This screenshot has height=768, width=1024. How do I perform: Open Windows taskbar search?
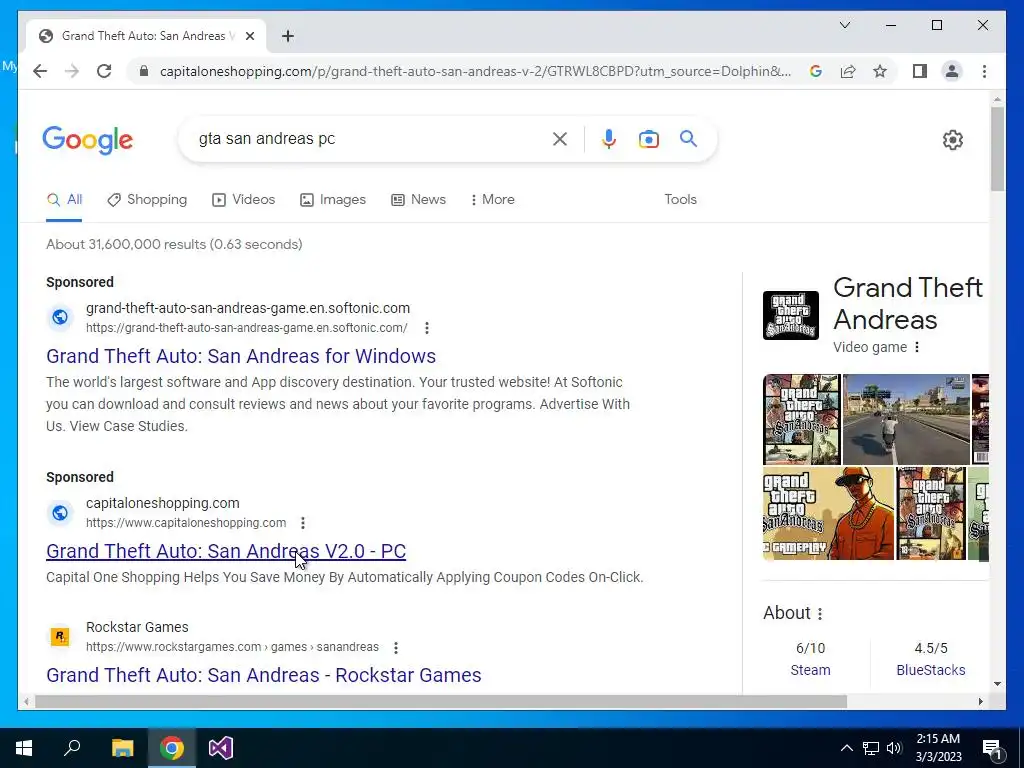(x=72, y=748)
